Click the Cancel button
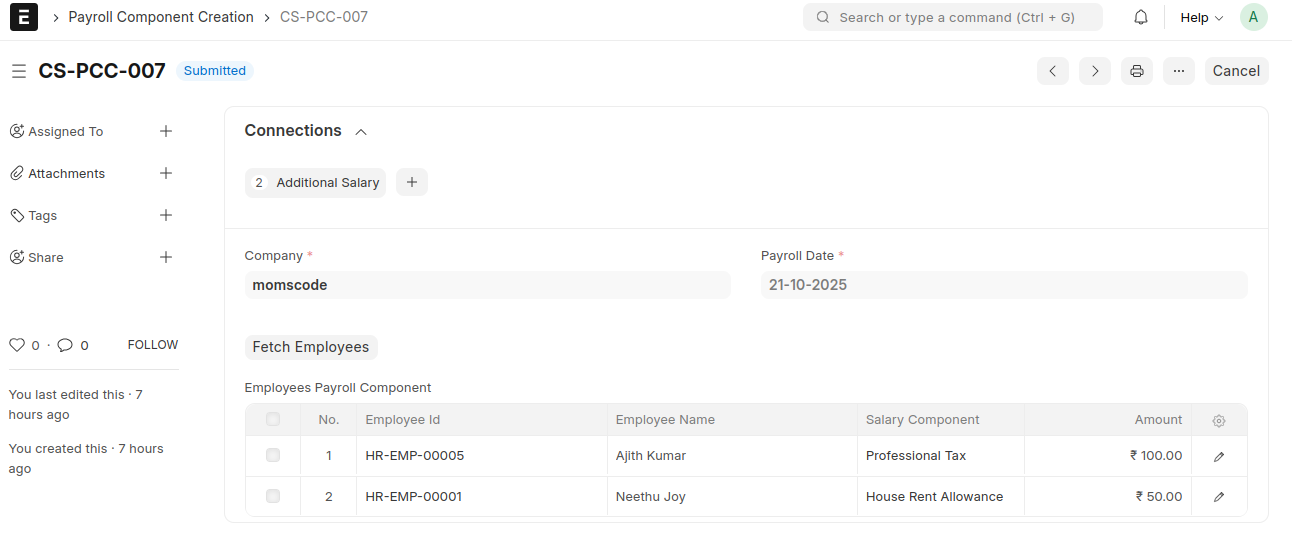1292x549 pixels. tap(1236, 71)
